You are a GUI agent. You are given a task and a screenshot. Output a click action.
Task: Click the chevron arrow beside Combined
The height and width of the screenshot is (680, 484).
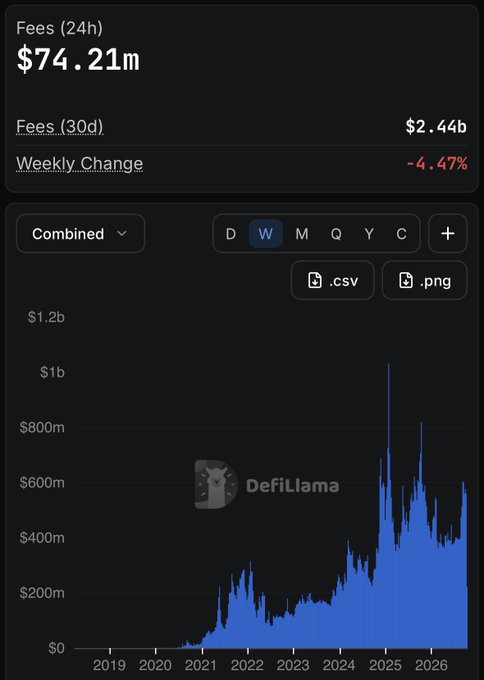[x=122, y=234]
